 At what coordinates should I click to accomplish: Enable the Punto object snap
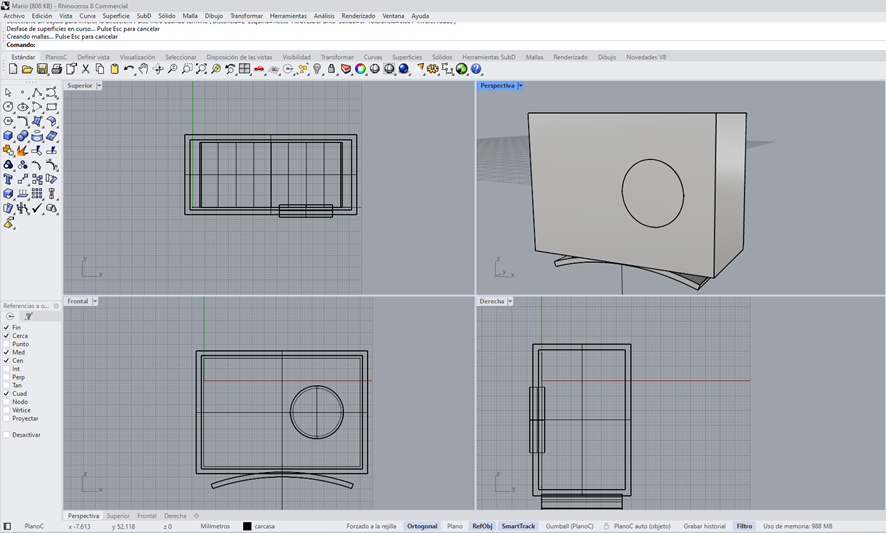pyautogui.click(x=6, y=344)
